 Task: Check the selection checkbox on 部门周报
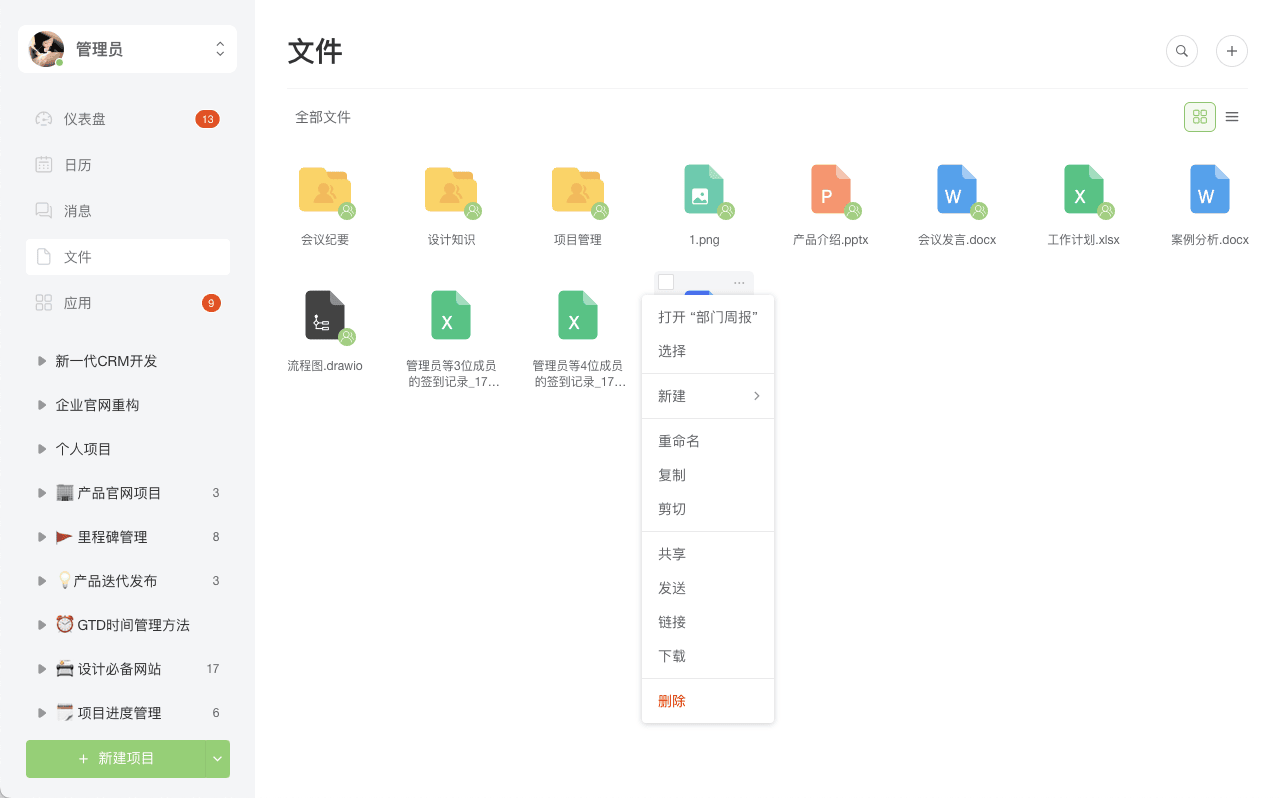click(665, 282)
